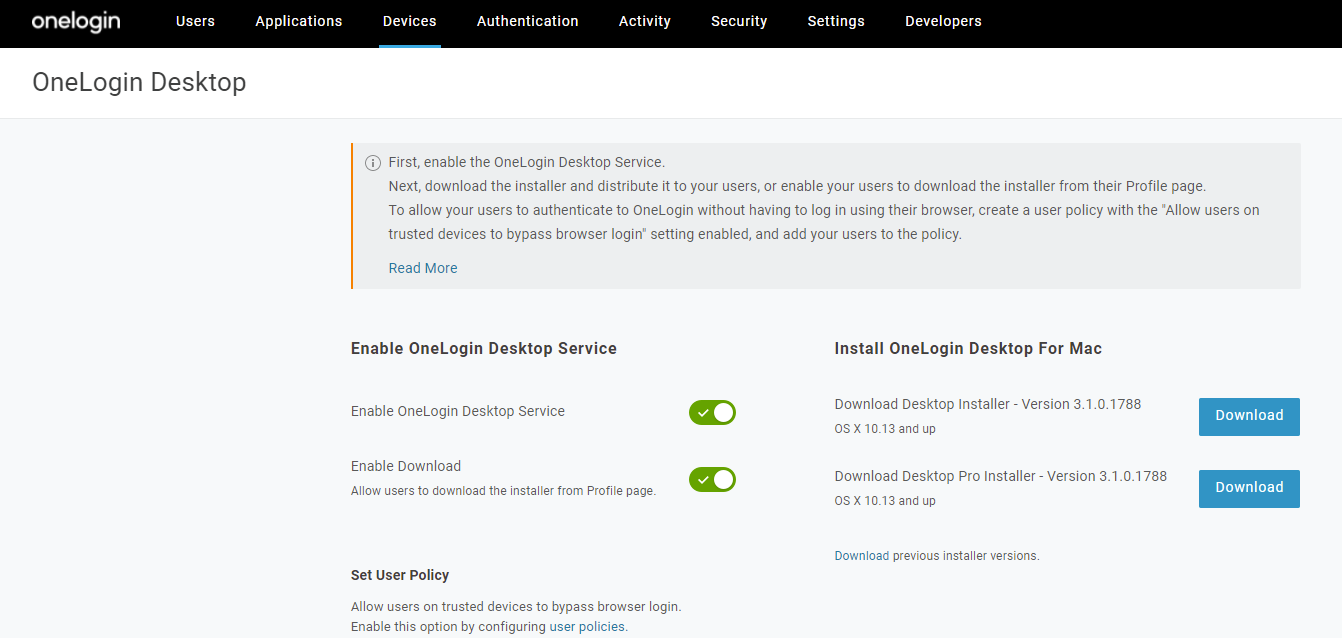Click the Set User Policy heading

(x=400, y=575)
